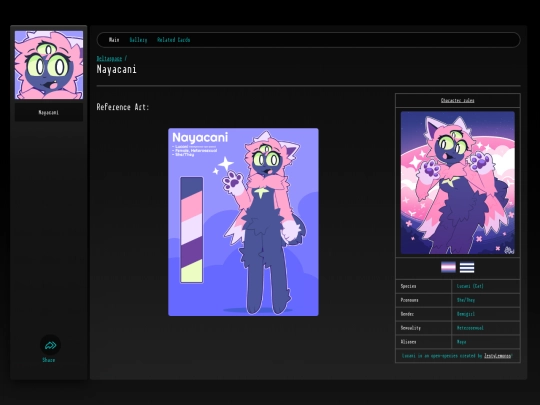Click the sexuality value link
Viewport: 540px width, 405px height.
pyautogui.click(x=470, y=328)
